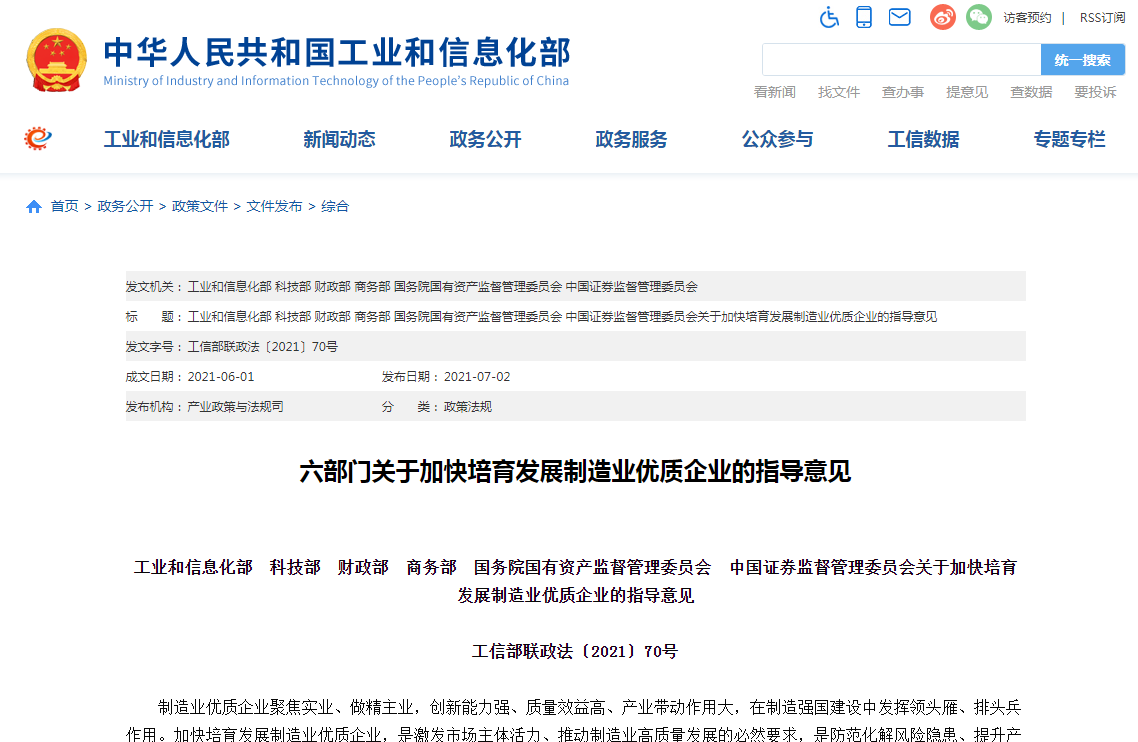Screen dimensions: 1138x742
Task: Click the 统一搜索 button
Action: (x=1083, y=60)
